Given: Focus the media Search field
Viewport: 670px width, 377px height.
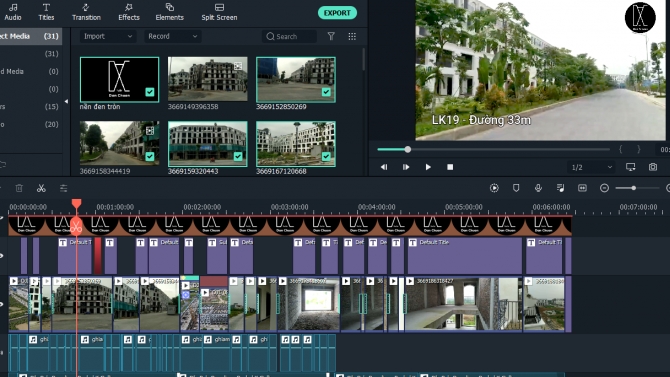Looking at the screenshot, I should coord(289,36).
